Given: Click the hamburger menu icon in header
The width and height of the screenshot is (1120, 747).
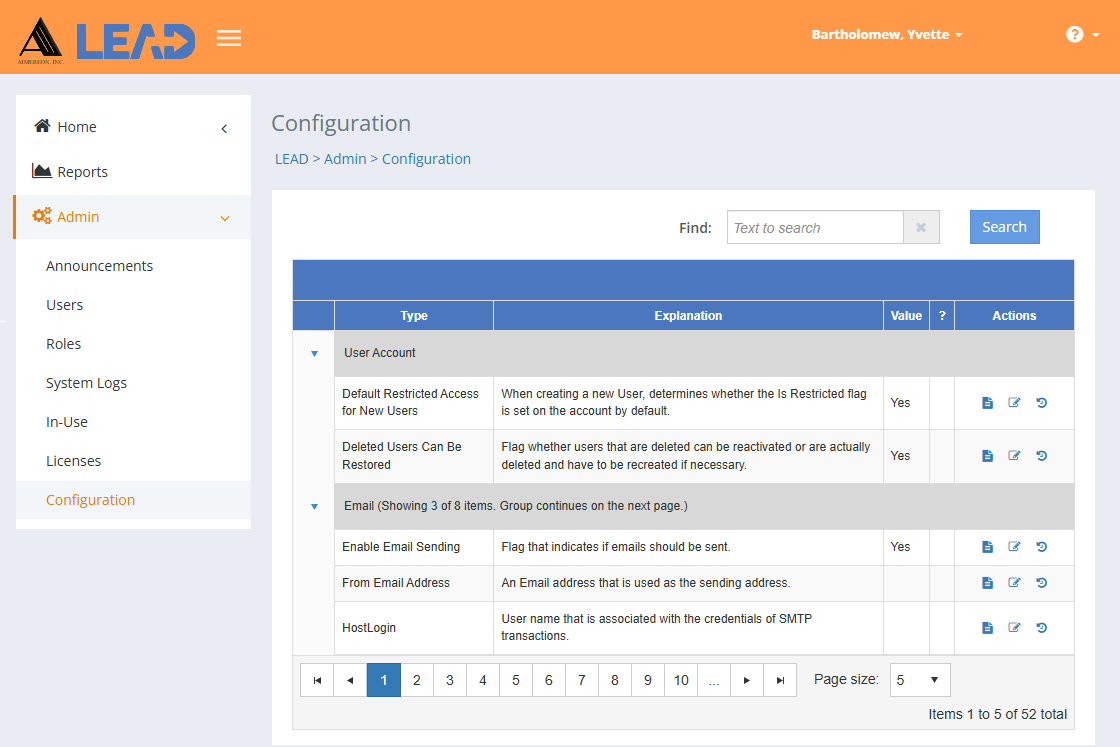Looking at the screenshot, I should tap(229, 38).
